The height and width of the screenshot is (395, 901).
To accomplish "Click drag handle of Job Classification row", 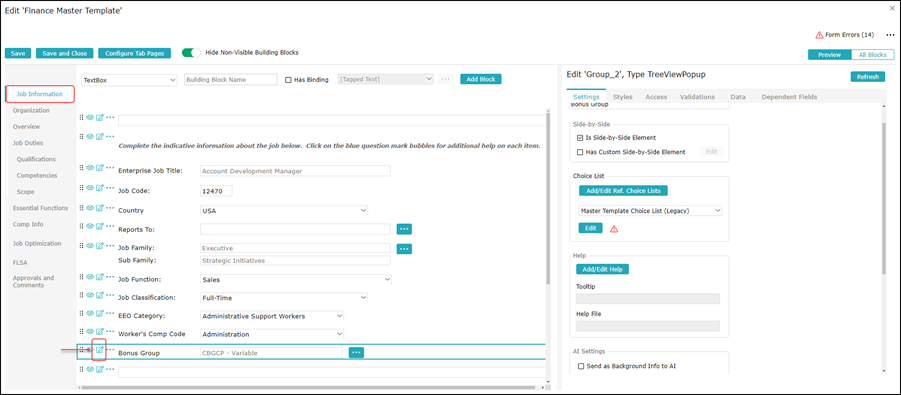I will click(82, 294).
